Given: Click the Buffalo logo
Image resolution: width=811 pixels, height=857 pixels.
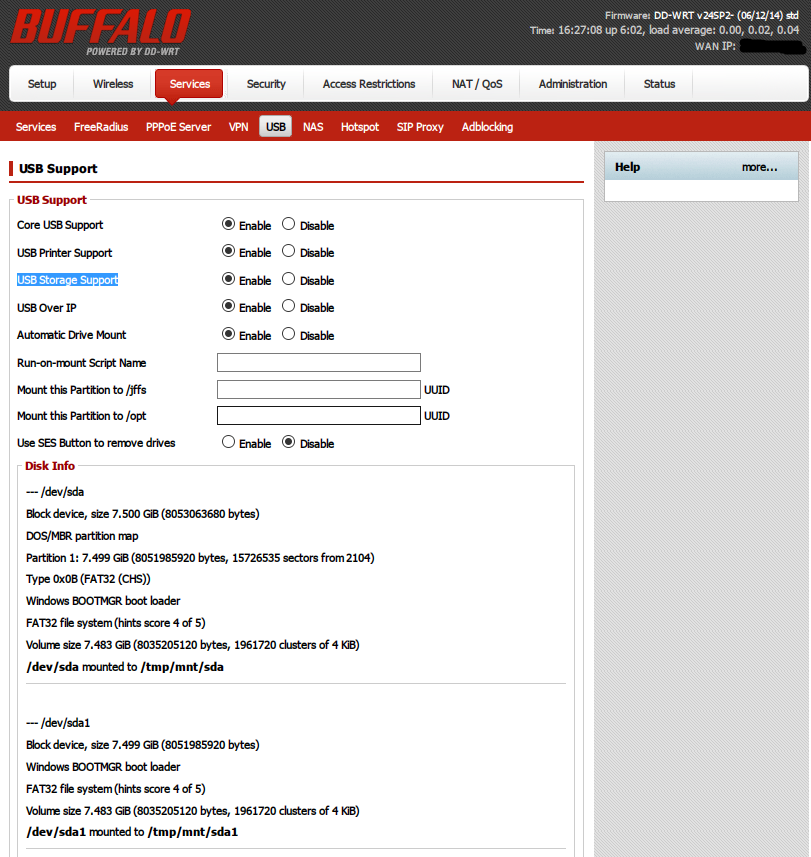Looking at the screenshot, I should coord(100,30).
